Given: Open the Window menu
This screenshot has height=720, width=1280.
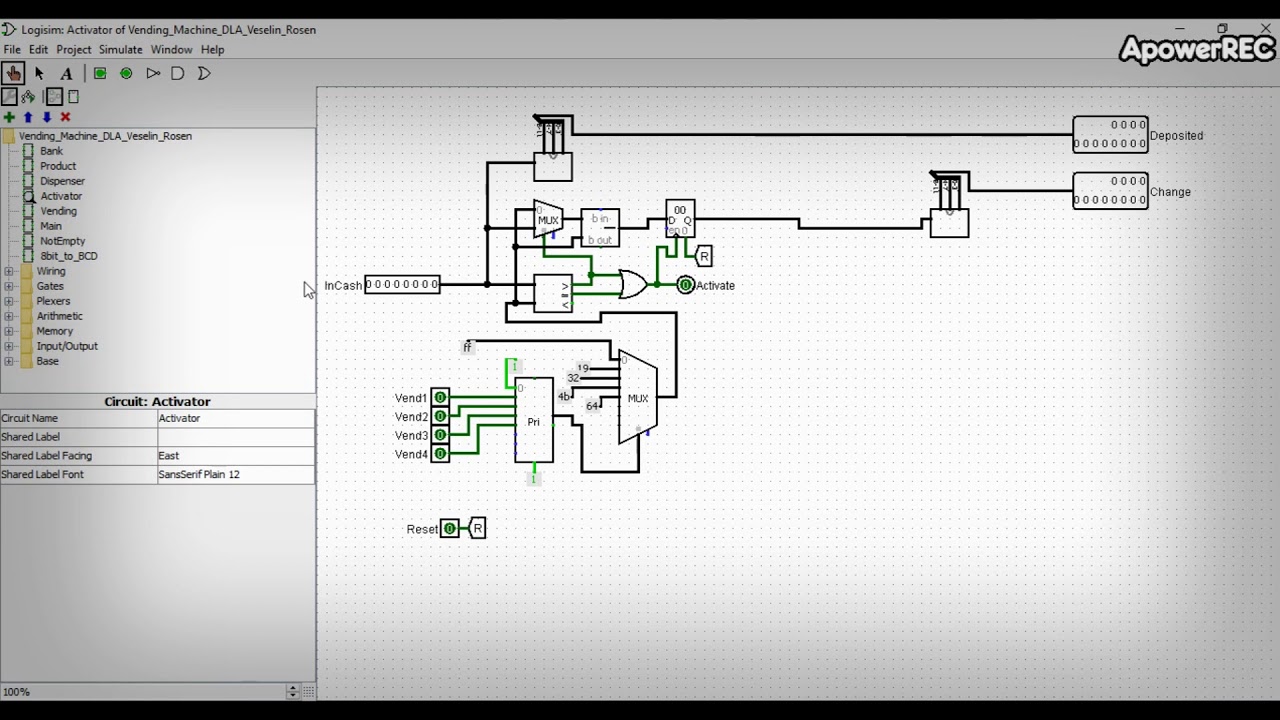Looking at the screenshot, I should [171, 49].
